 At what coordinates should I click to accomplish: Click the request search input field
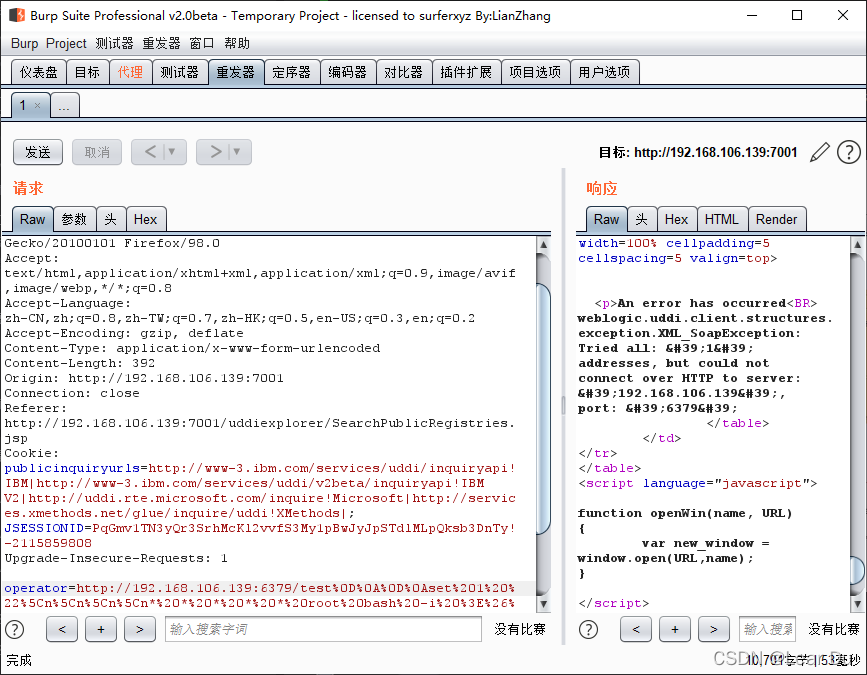[x=323, y=629]
